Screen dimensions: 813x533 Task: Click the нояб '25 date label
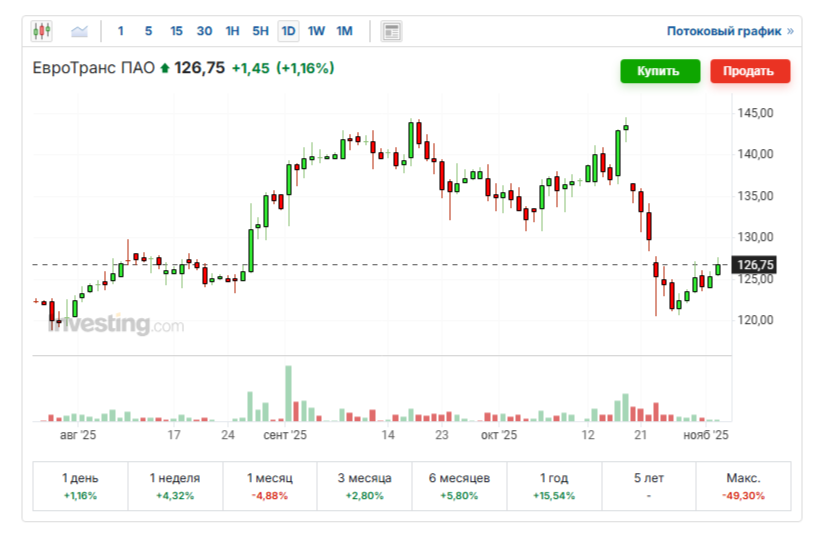point(706,434)
